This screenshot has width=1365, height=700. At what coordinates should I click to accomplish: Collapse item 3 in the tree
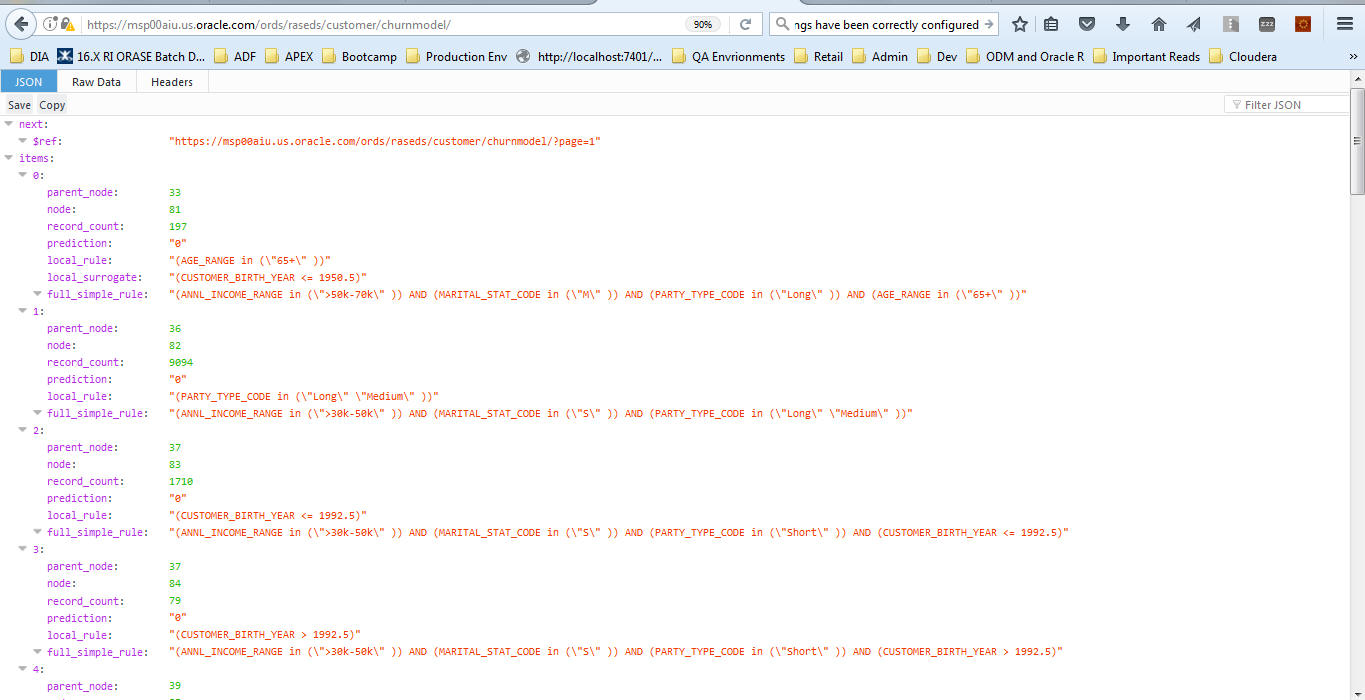click(x=23, y=549)
